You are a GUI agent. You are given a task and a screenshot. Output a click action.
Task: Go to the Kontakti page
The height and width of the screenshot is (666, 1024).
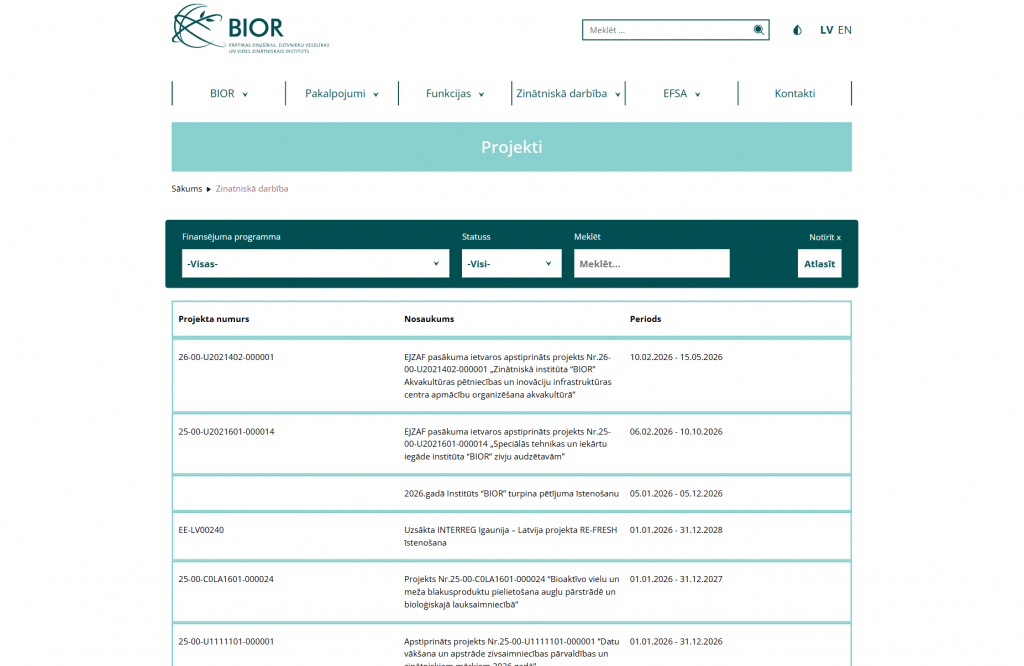tap(794, 94)
